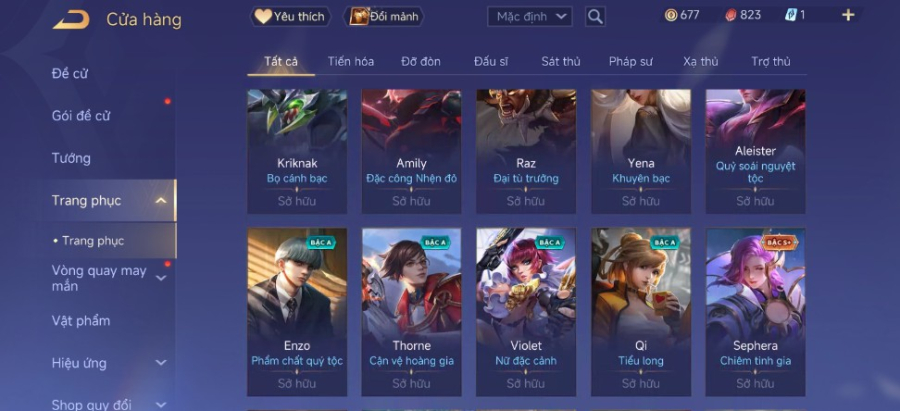Open the Mặc định sort dropdown
Viewport: 900px width, 411px height.
[x=530, y=17]
